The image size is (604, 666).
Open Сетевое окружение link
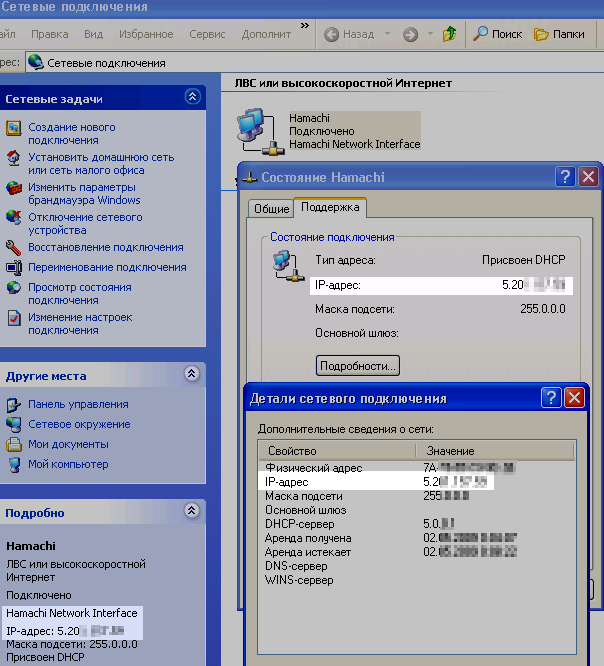pyautogui.click(x=79, y=424)
